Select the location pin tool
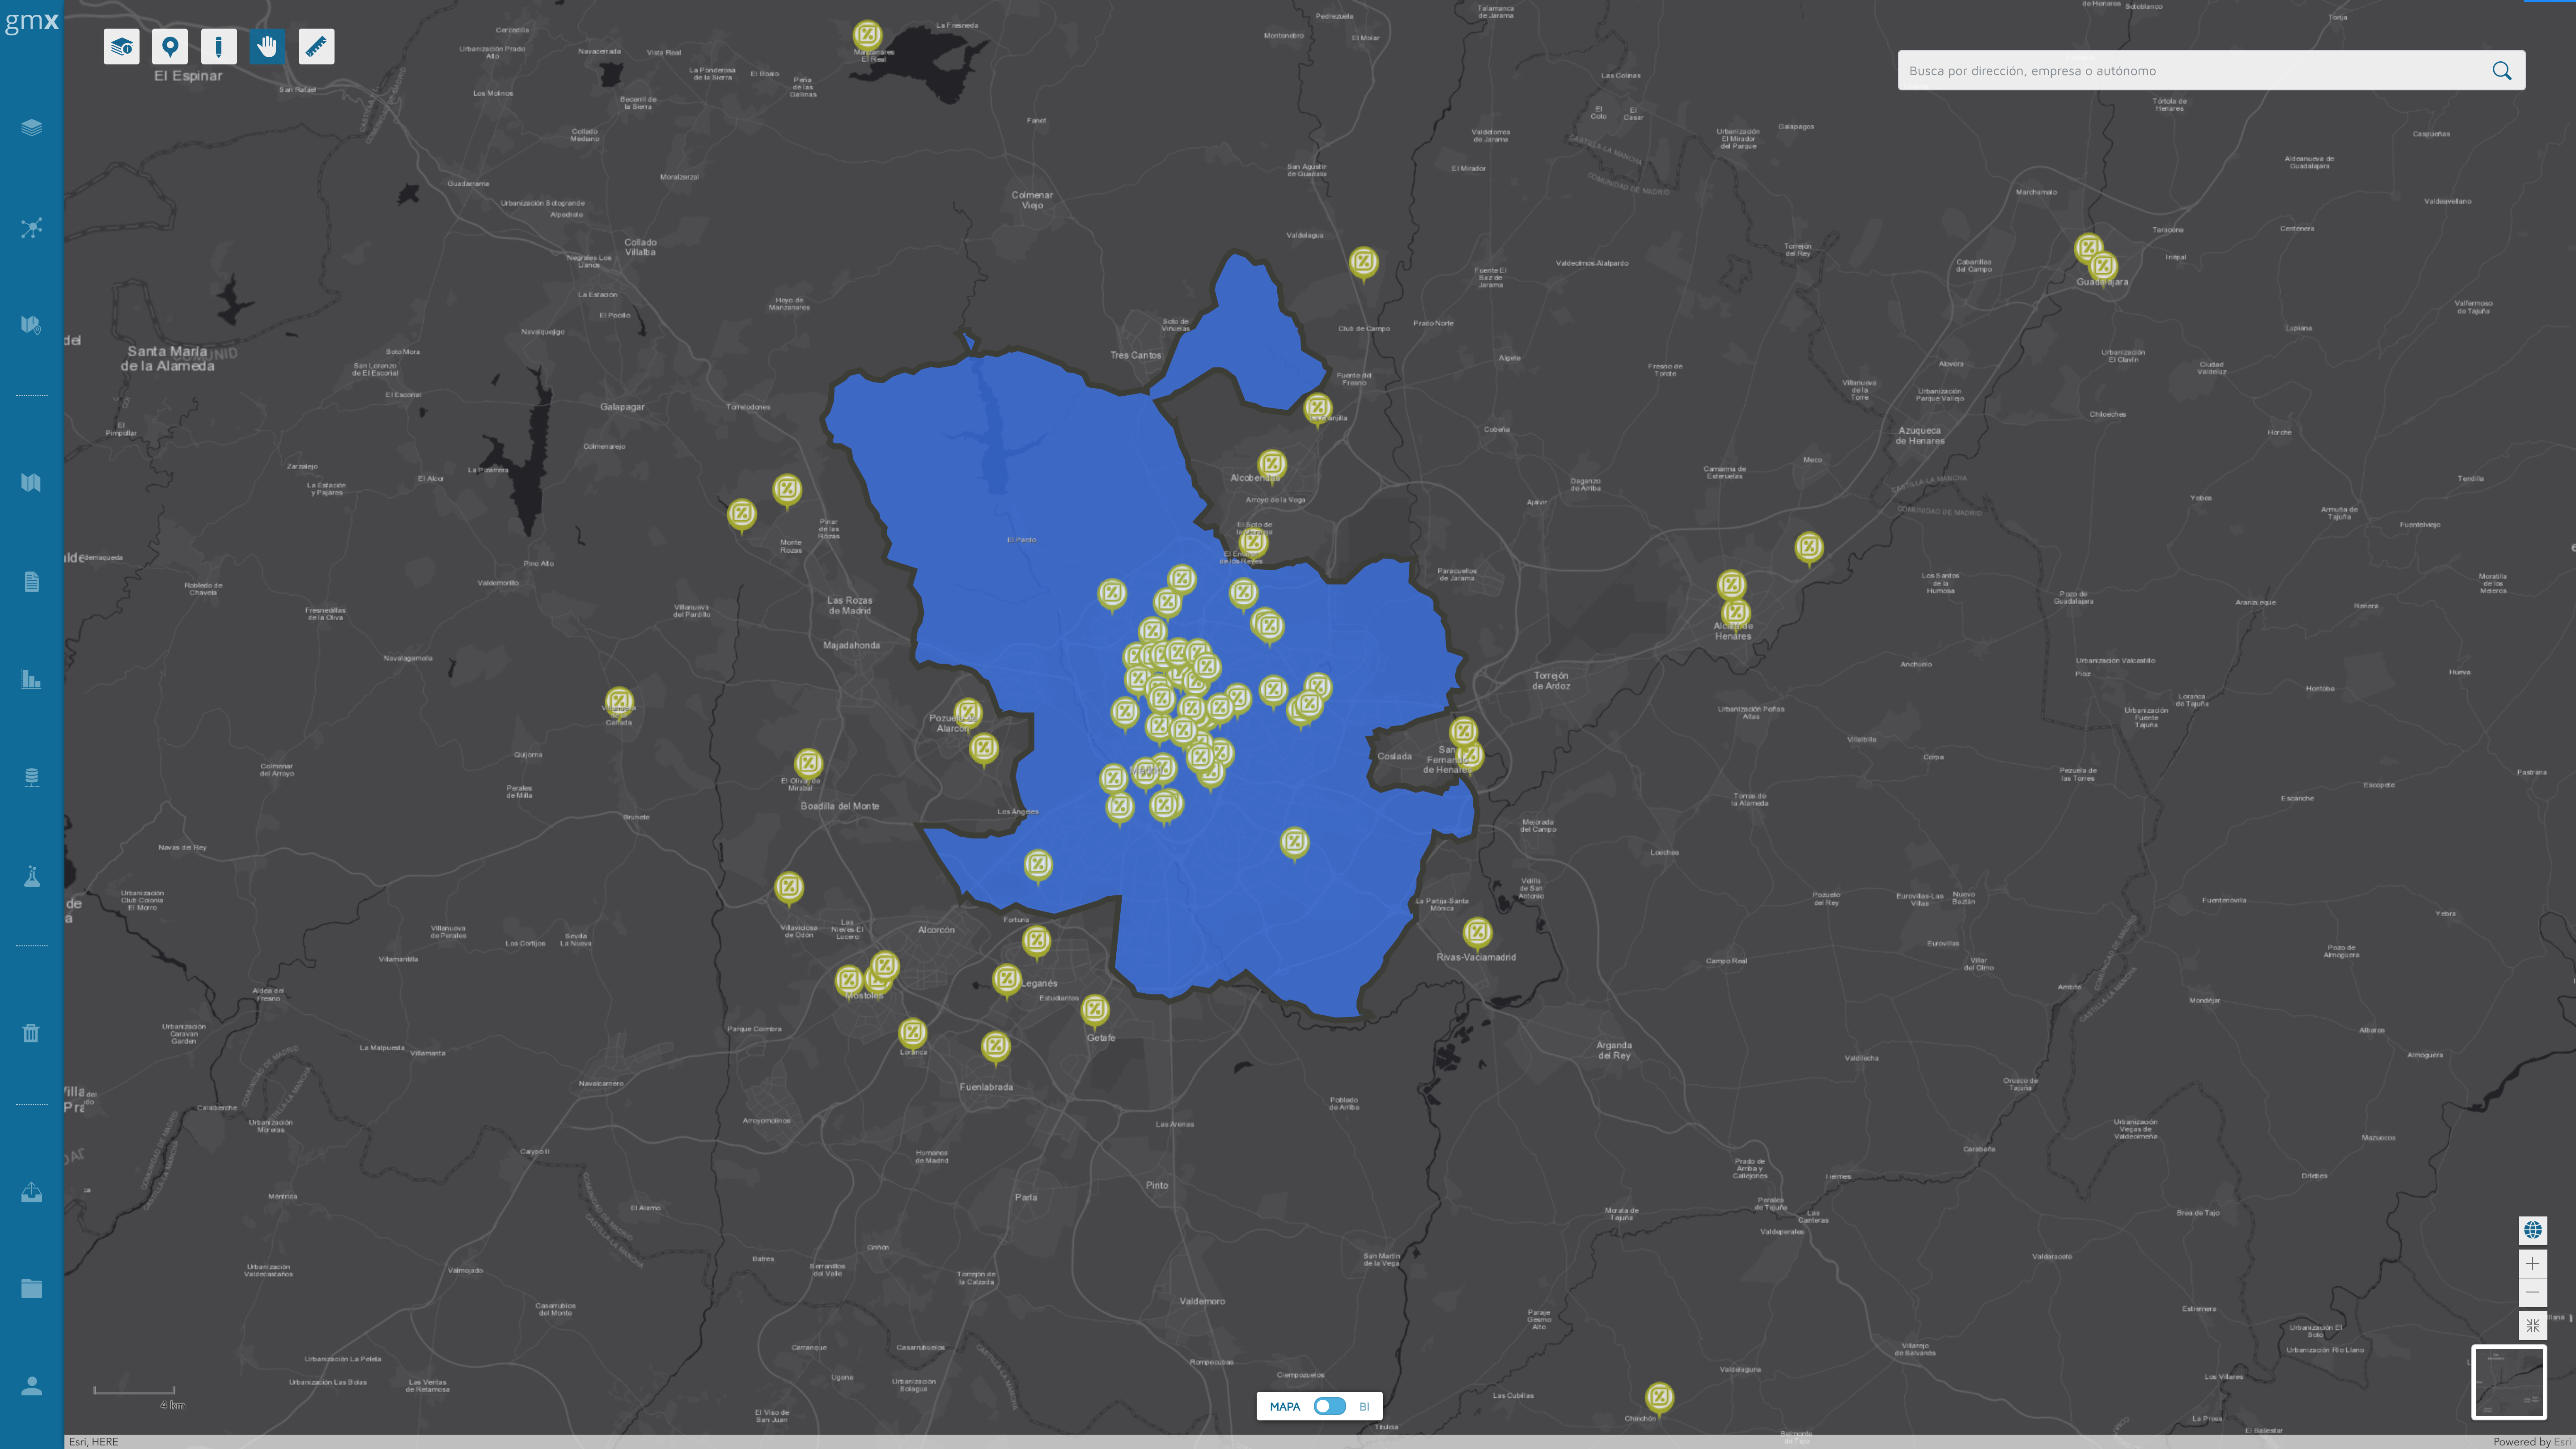This screenshot has width=2576, height=1449. (x=170, y=47)
